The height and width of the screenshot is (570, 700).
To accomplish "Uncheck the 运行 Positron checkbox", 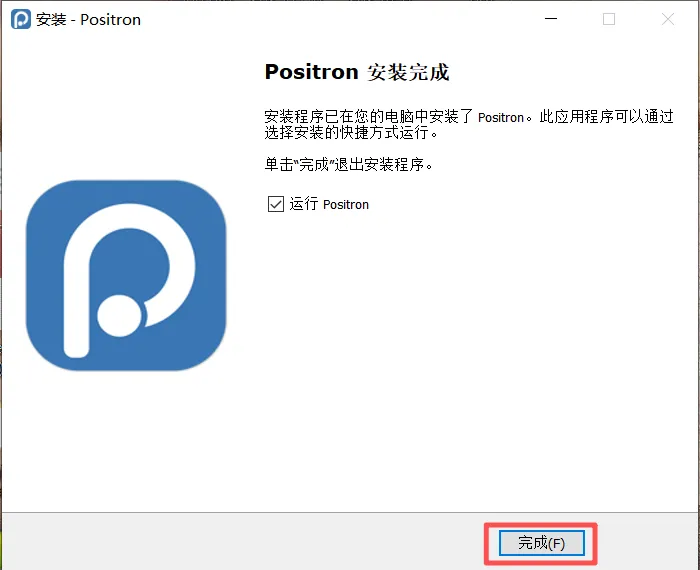I will coord(275,204).
